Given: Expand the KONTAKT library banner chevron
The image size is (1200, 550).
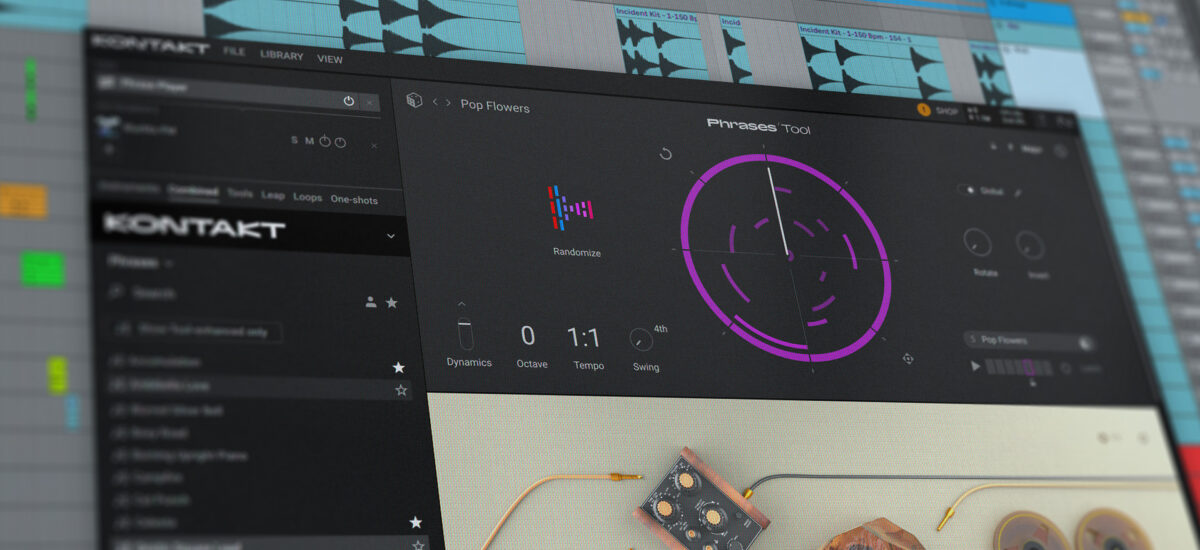Looking at the screenshot, I should [x=390, y=237].
